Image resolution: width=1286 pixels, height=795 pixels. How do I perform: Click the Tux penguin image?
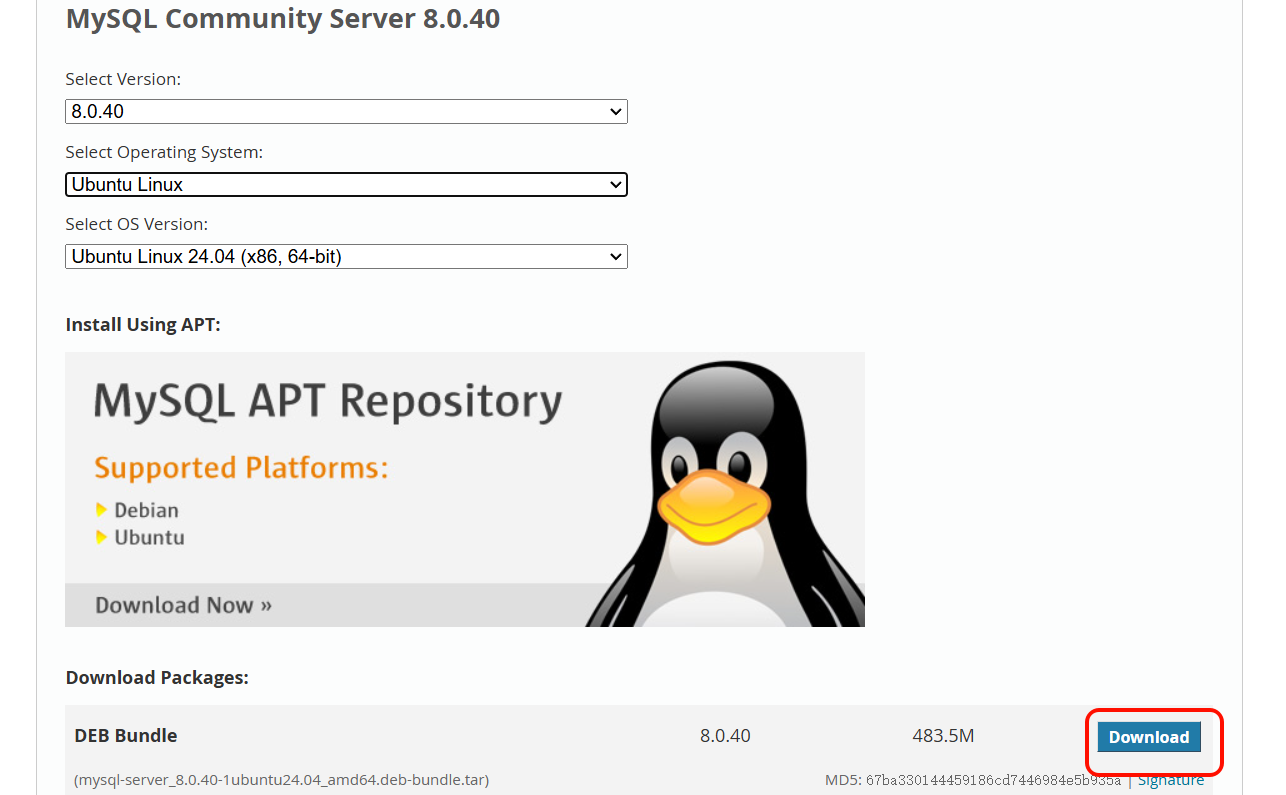point(725,494)
